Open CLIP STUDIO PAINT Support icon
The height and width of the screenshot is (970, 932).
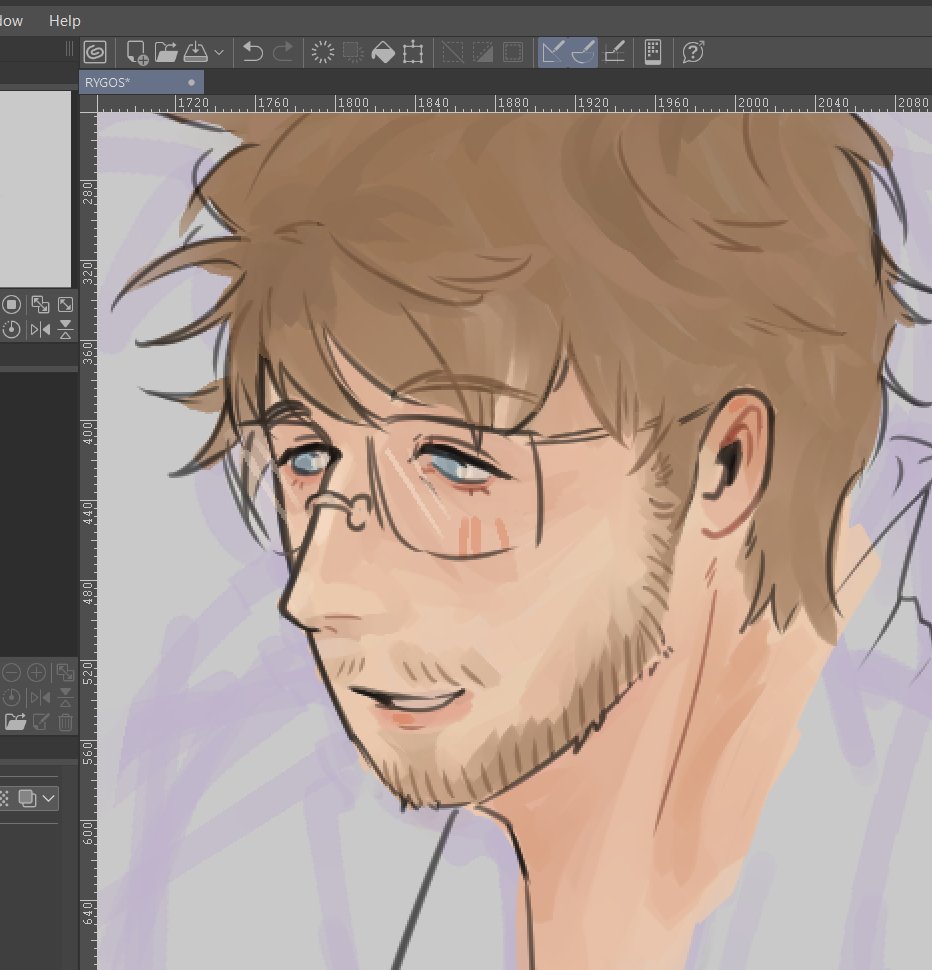[693, 53]
